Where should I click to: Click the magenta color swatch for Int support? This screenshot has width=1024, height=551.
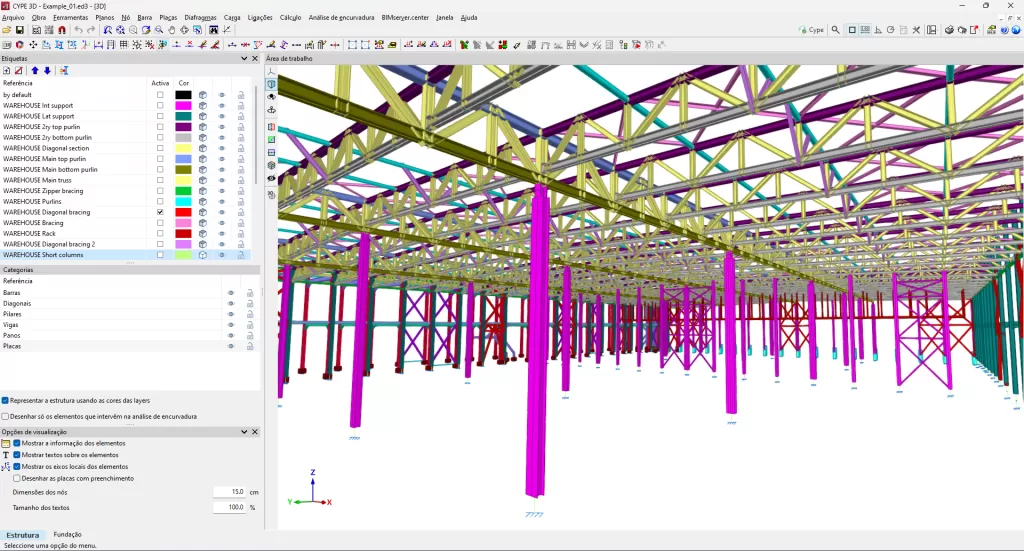point(183,106)
